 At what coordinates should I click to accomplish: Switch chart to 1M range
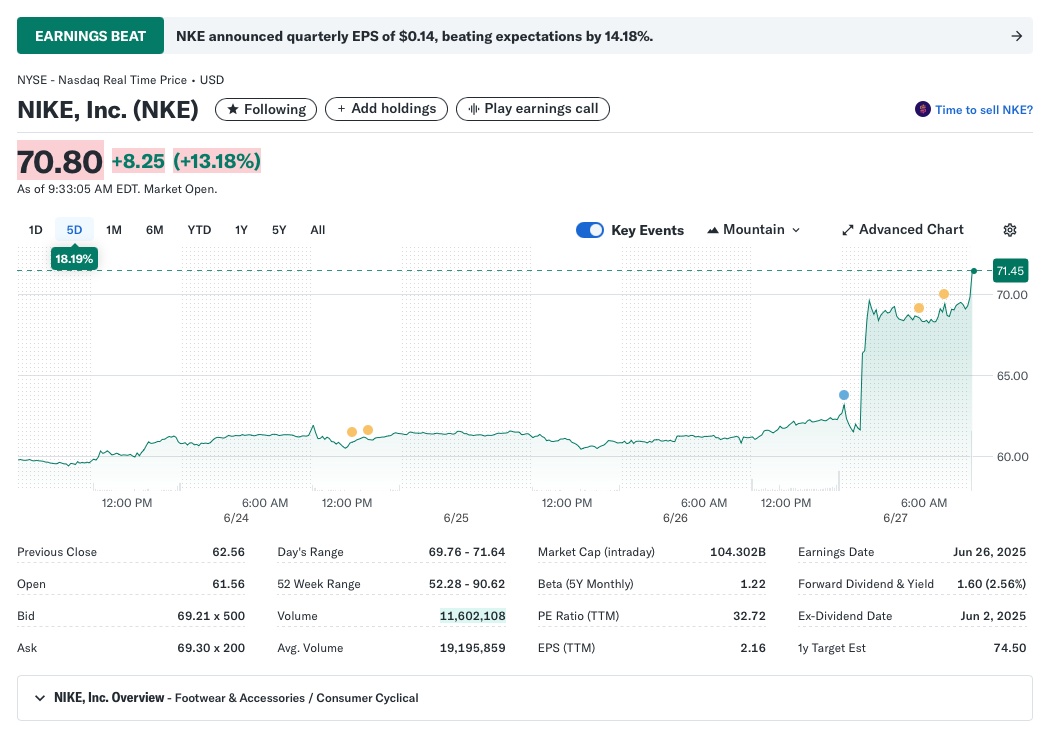114,230
